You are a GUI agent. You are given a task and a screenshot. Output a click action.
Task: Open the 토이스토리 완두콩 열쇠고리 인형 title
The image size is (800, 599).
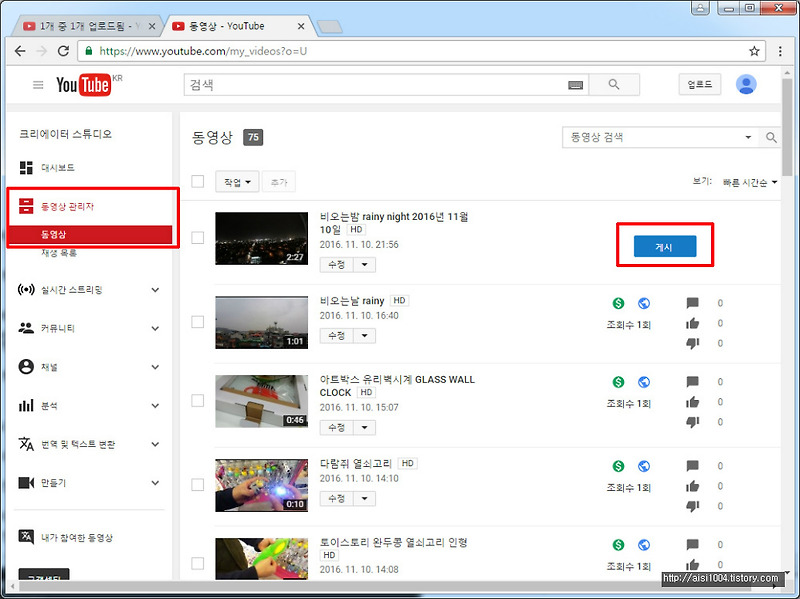(393, 542)
